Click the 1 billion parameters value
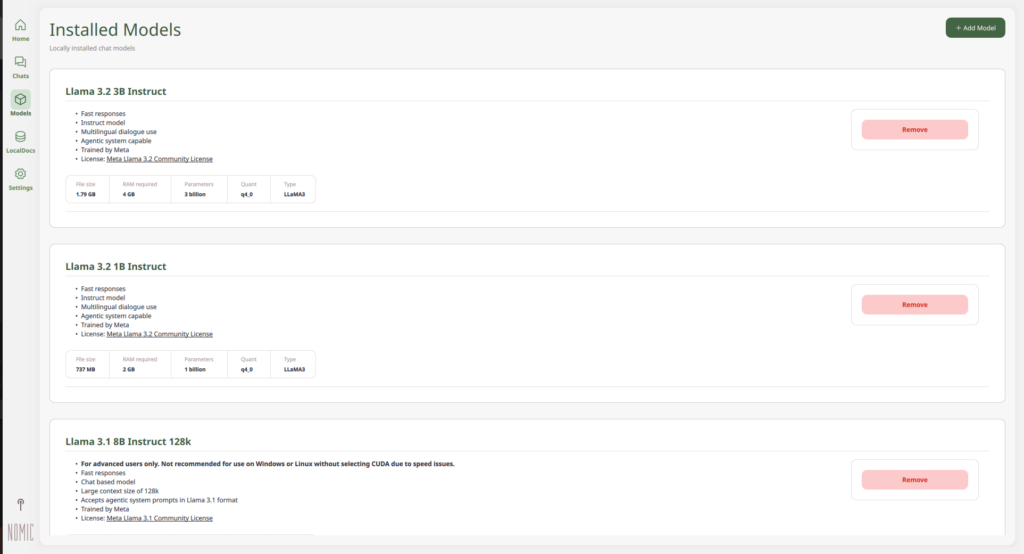The width and height of the screenshot is (1024, 554). pos(195,369)
